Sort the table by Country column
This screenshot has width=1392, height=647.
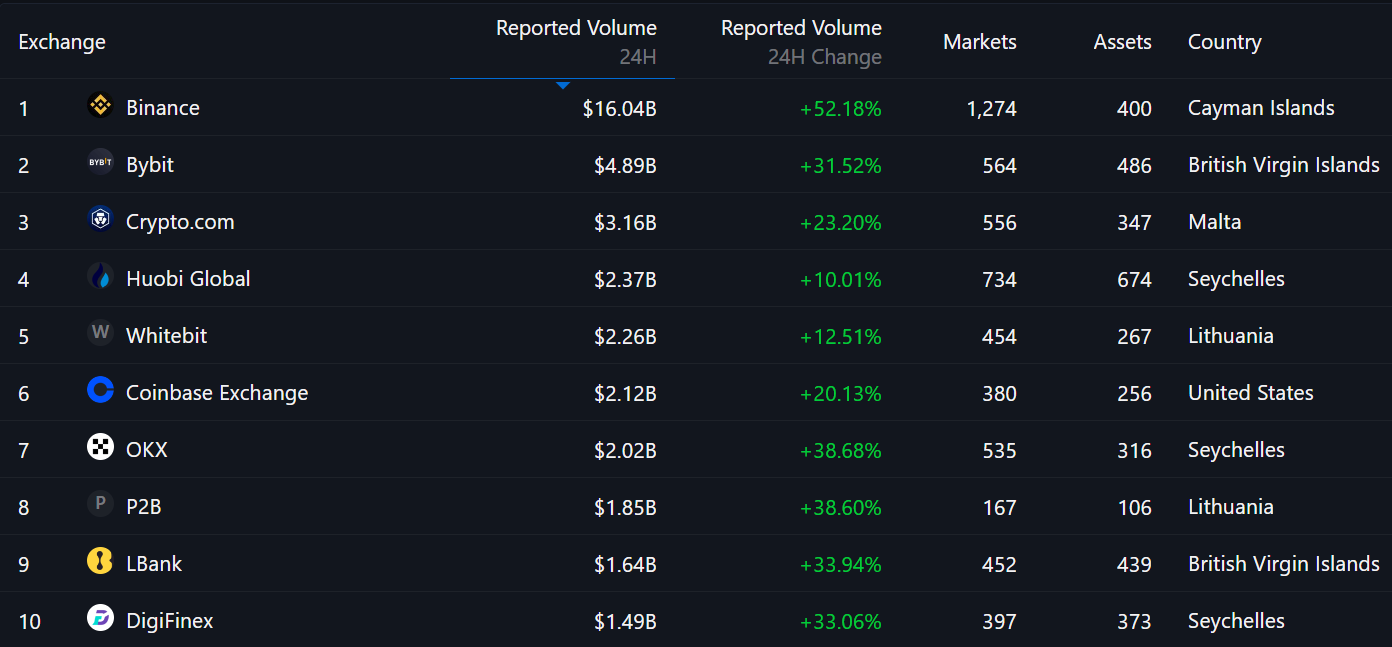tap(1224, 41)
